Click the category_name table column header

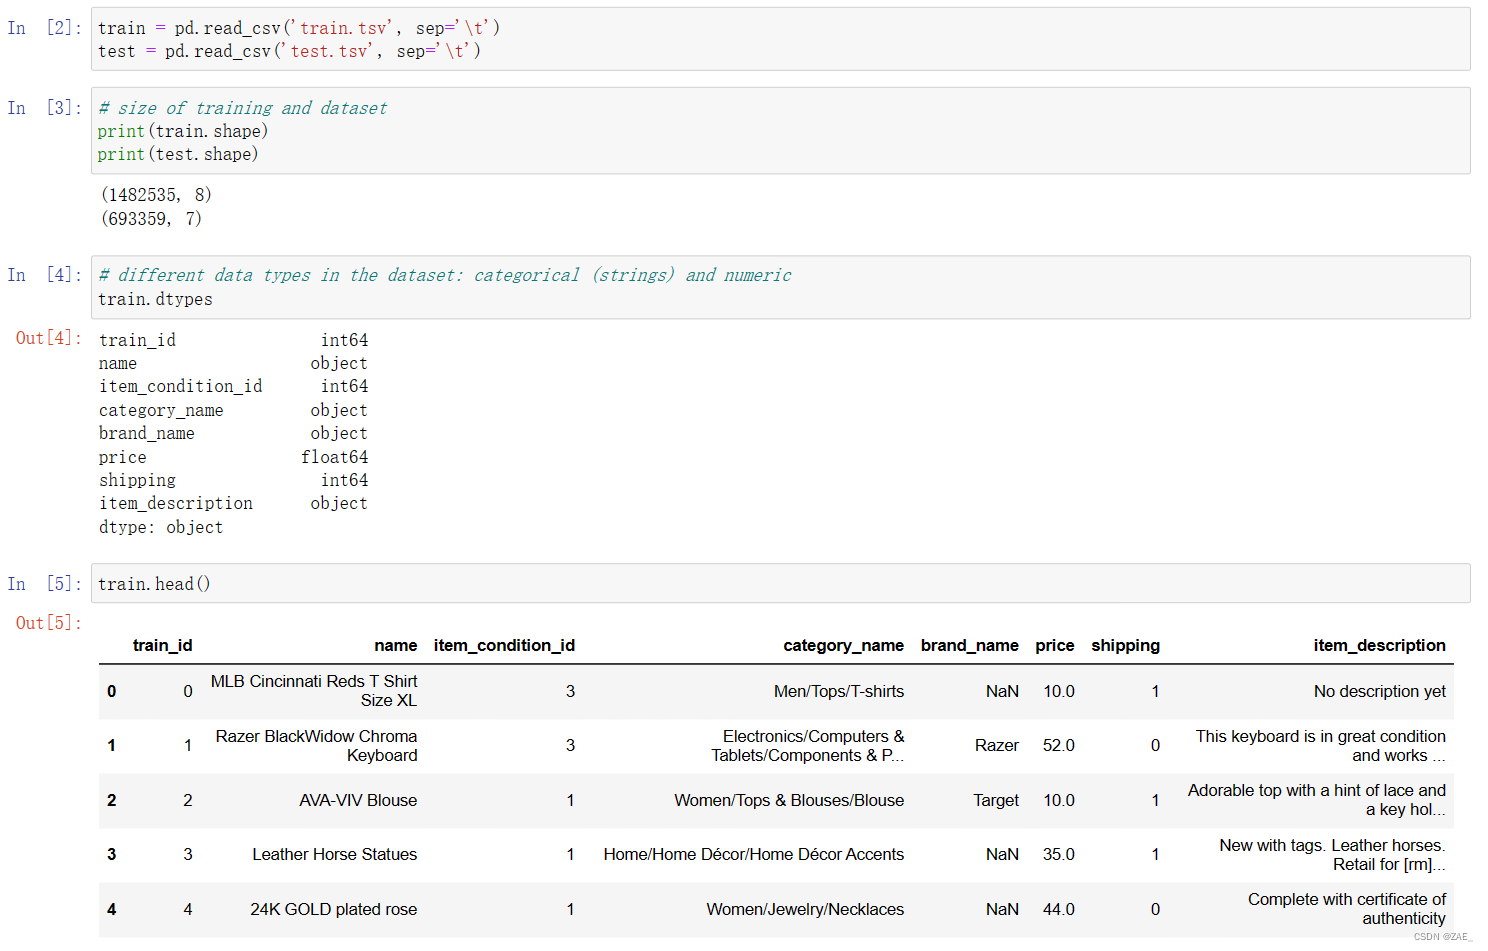pos(843,645)
